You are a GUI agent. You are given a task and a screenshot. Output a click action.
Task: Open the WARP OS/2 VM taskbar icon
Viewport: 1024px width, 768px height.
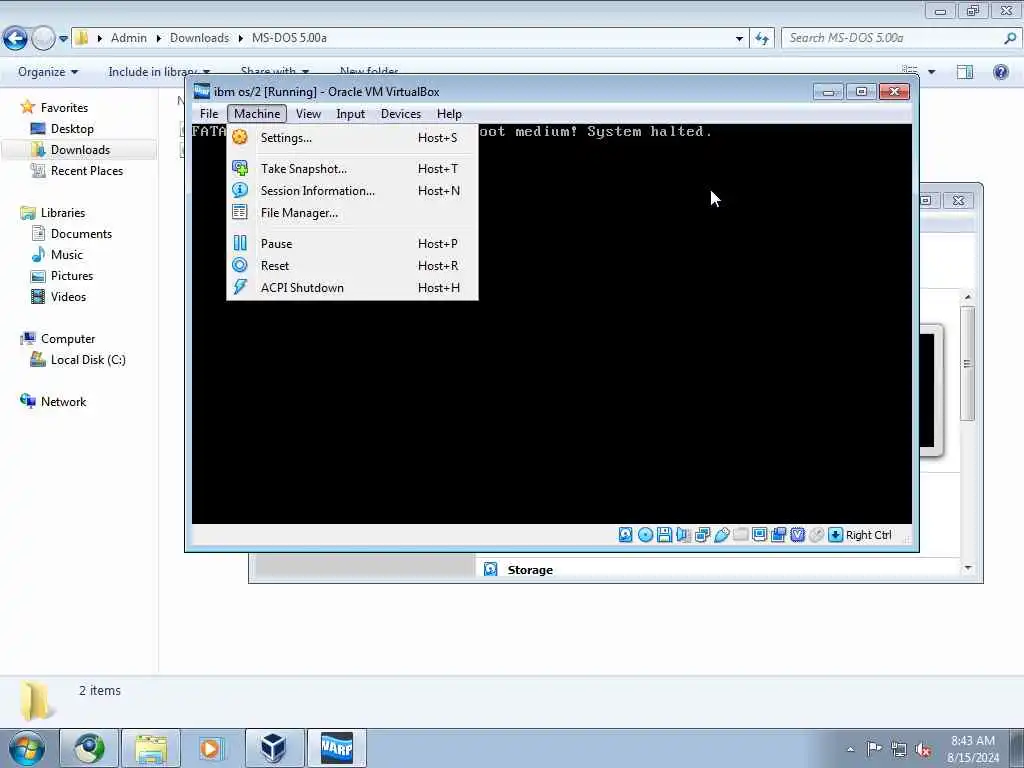(x=336, y=748)
